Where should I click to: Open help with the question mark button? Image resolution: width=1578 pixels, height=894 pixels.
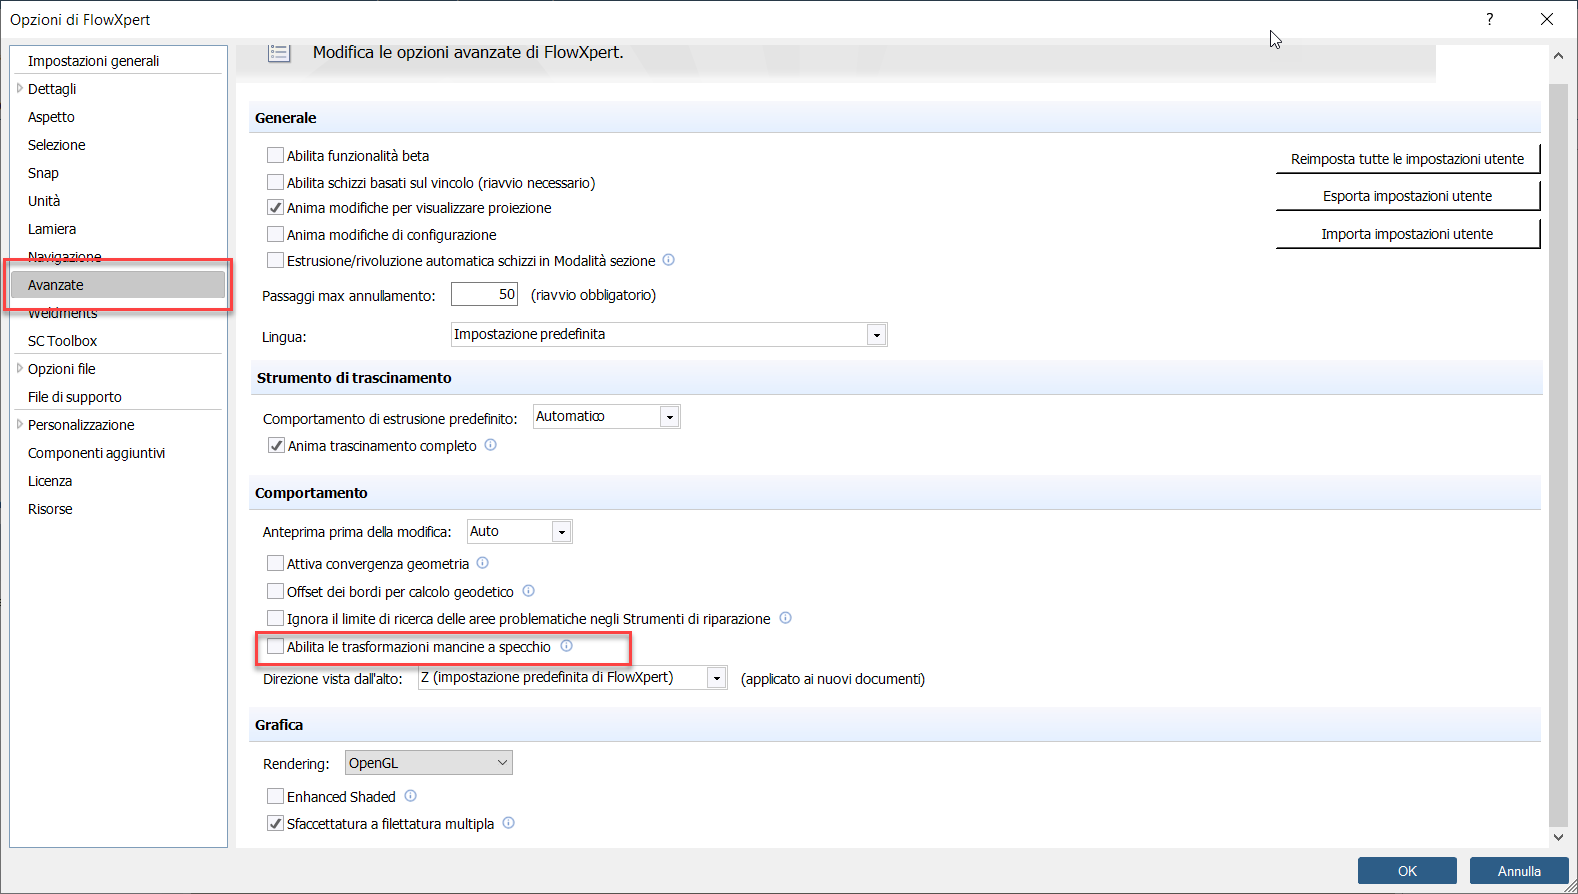1490,19
